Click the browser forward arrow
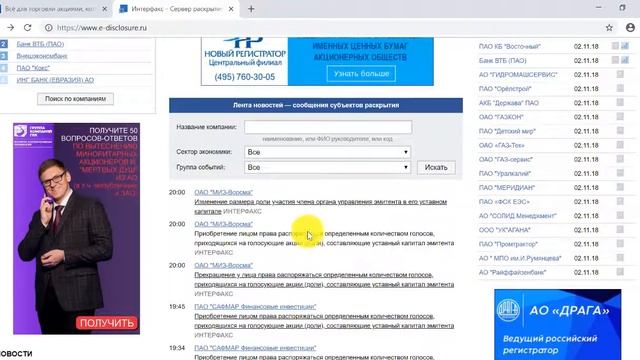 pyautogui.click(x=11, y=27)
